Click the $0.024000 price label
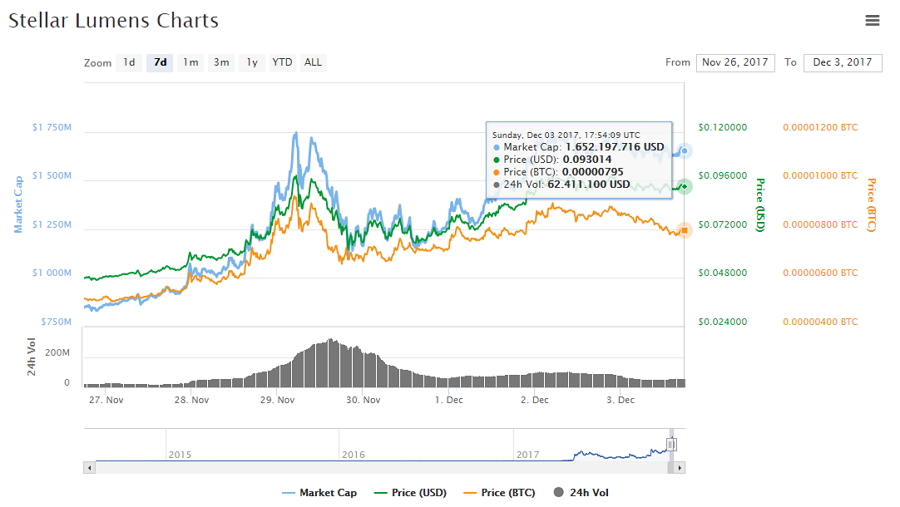 723,322
